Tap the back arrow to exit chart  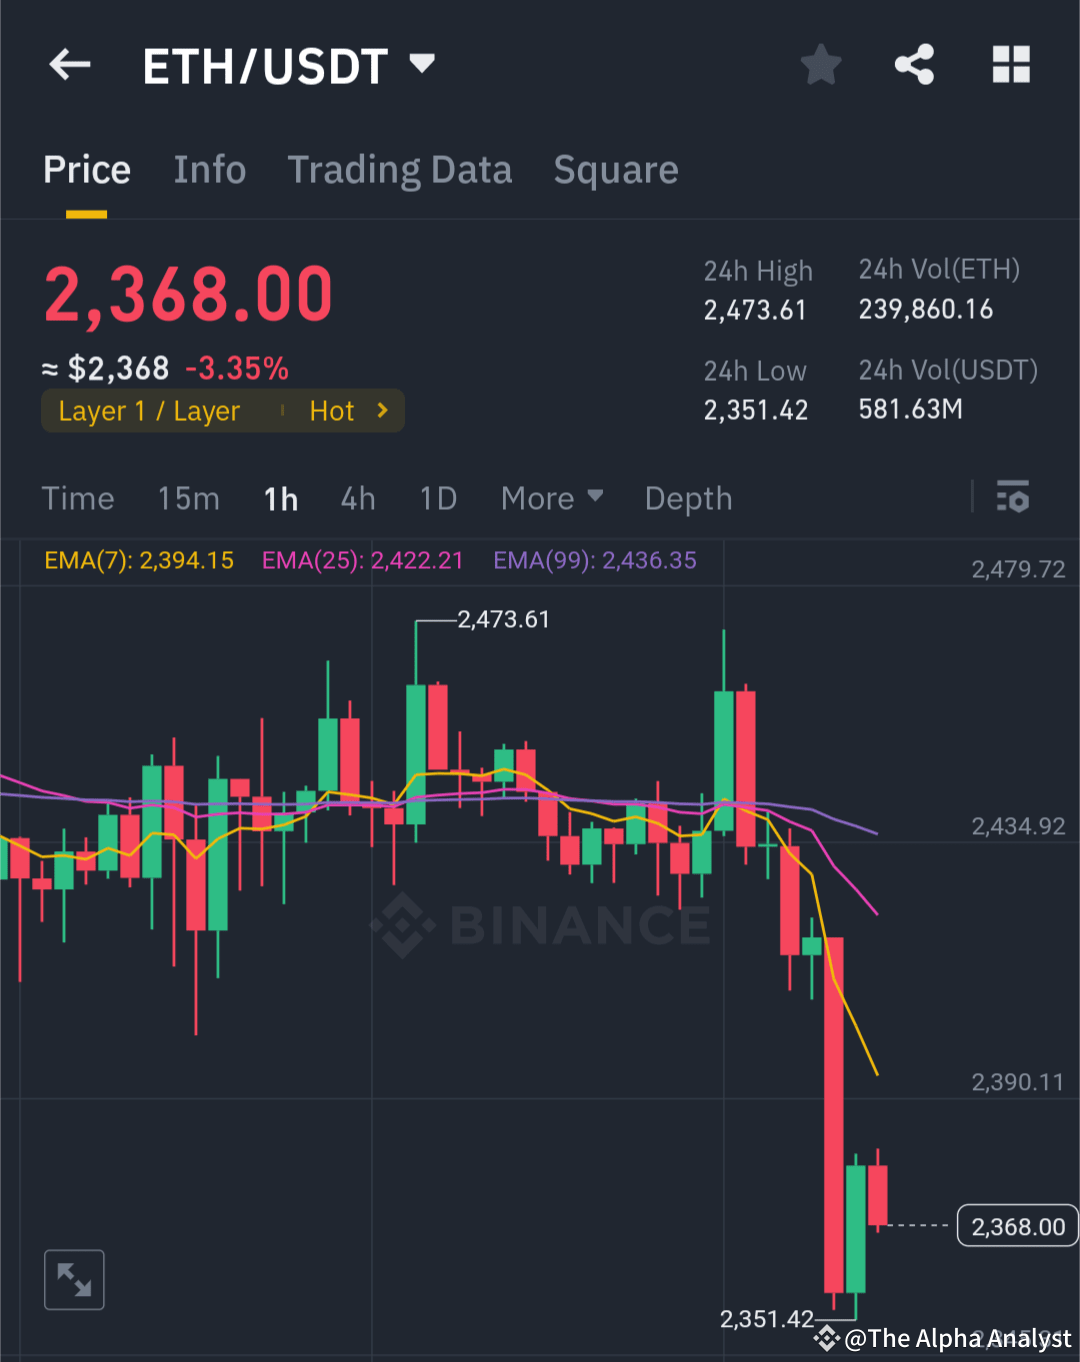(x=68, y=64)
